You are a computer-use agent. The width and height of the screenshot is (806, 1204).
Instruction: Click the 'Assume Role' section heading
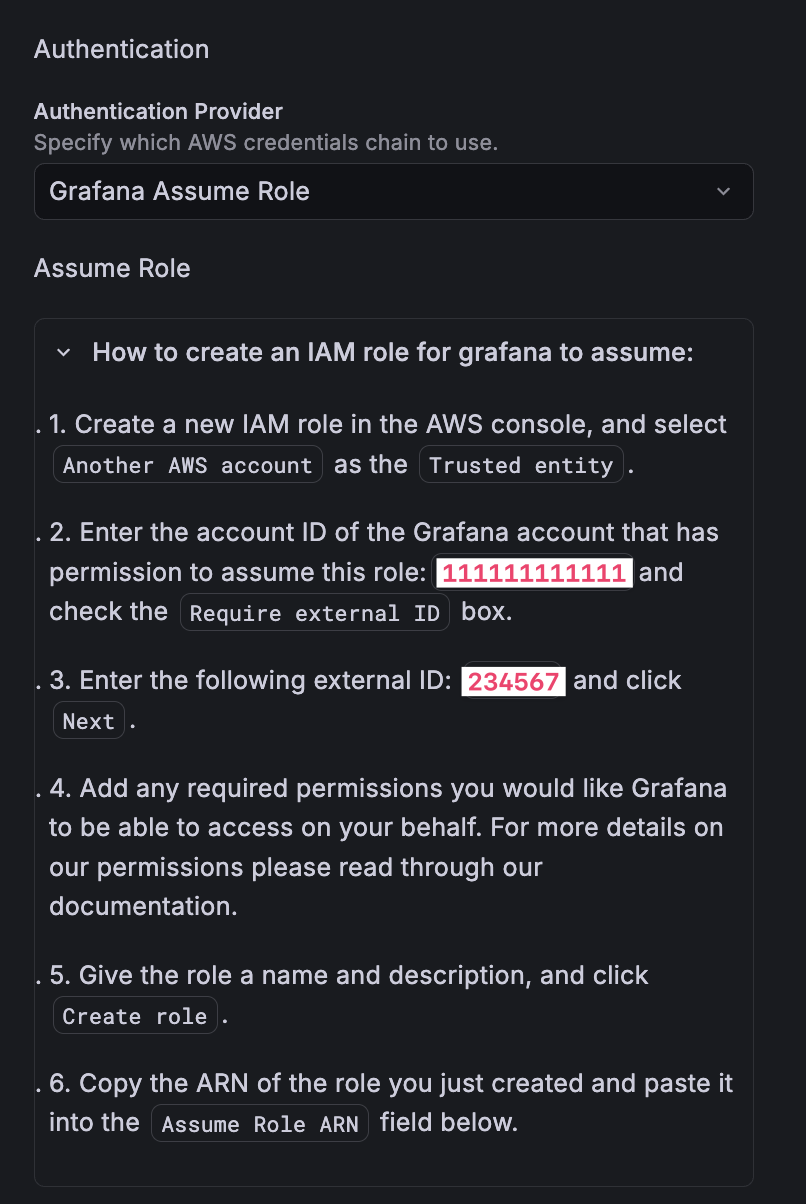pos(112,268)
